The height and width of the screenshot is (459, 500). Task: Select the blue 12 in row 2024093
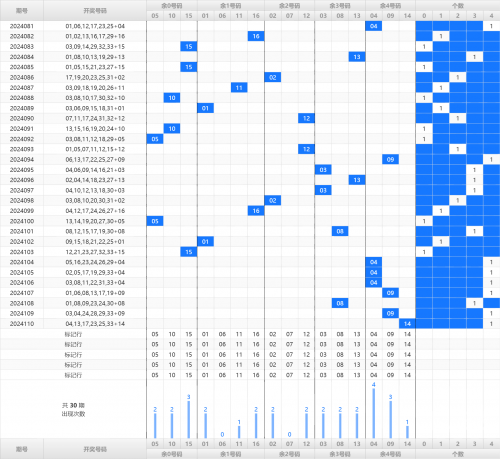coord(306,149)
